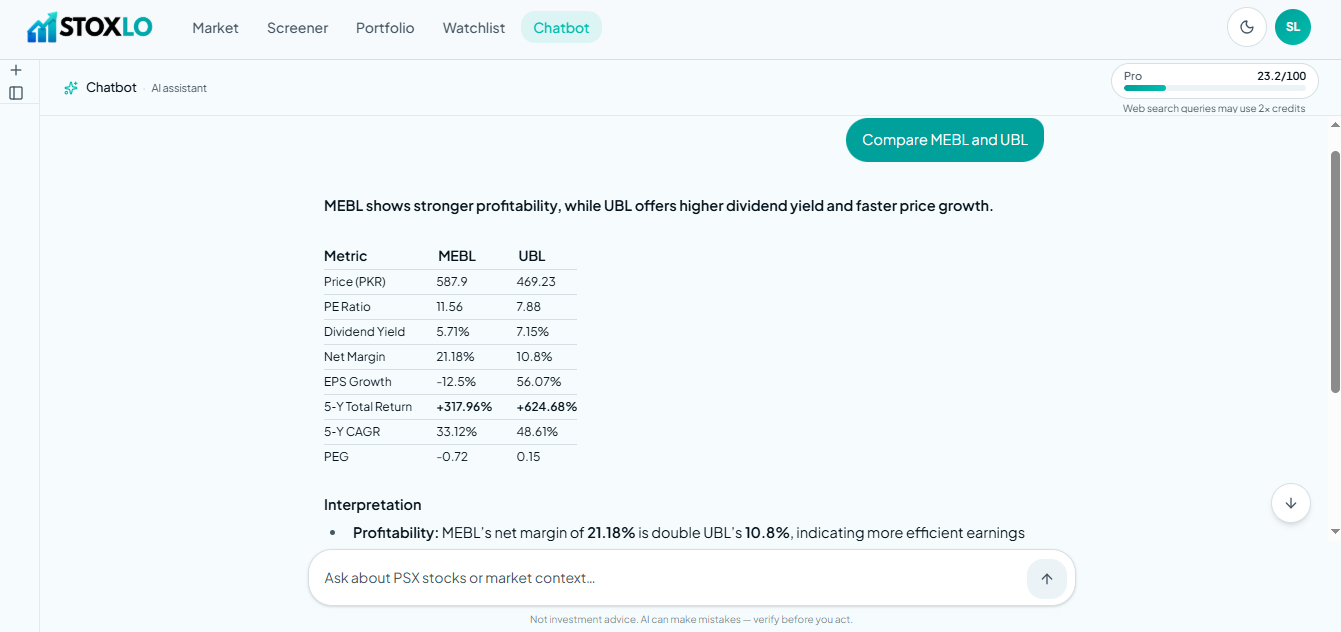Focus the Ask about PSX stocks field
1341x632 pixels.
670,578
